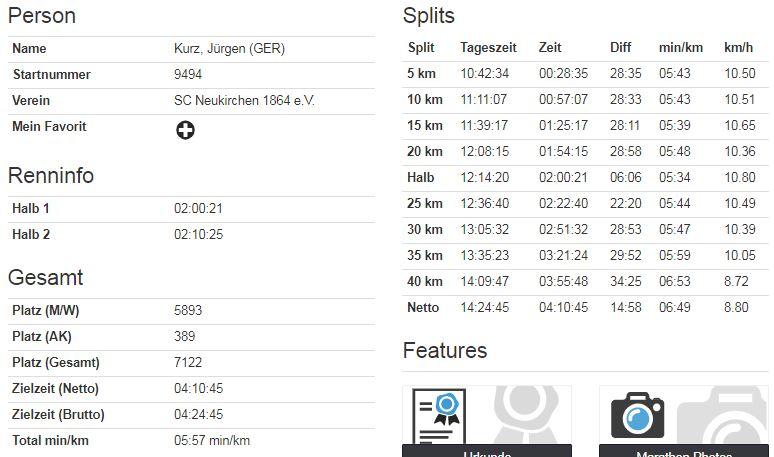
Task: Select the Splits heading
Action: tap(428, 16)
